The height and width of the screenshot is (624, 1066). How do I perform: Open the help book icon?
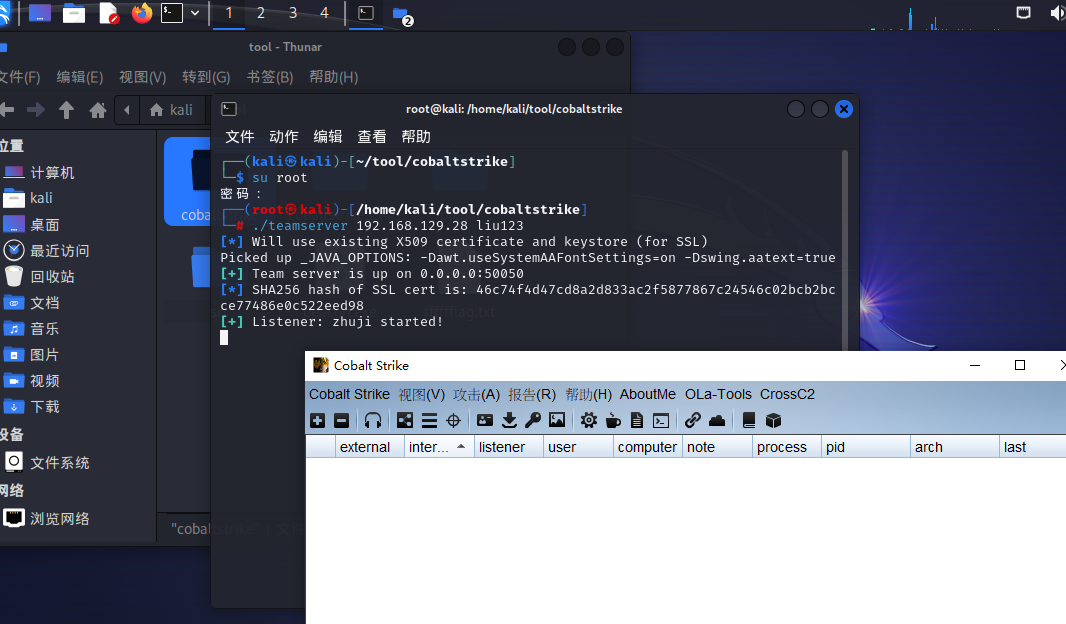pyautogui.click(x=749, y=421)
